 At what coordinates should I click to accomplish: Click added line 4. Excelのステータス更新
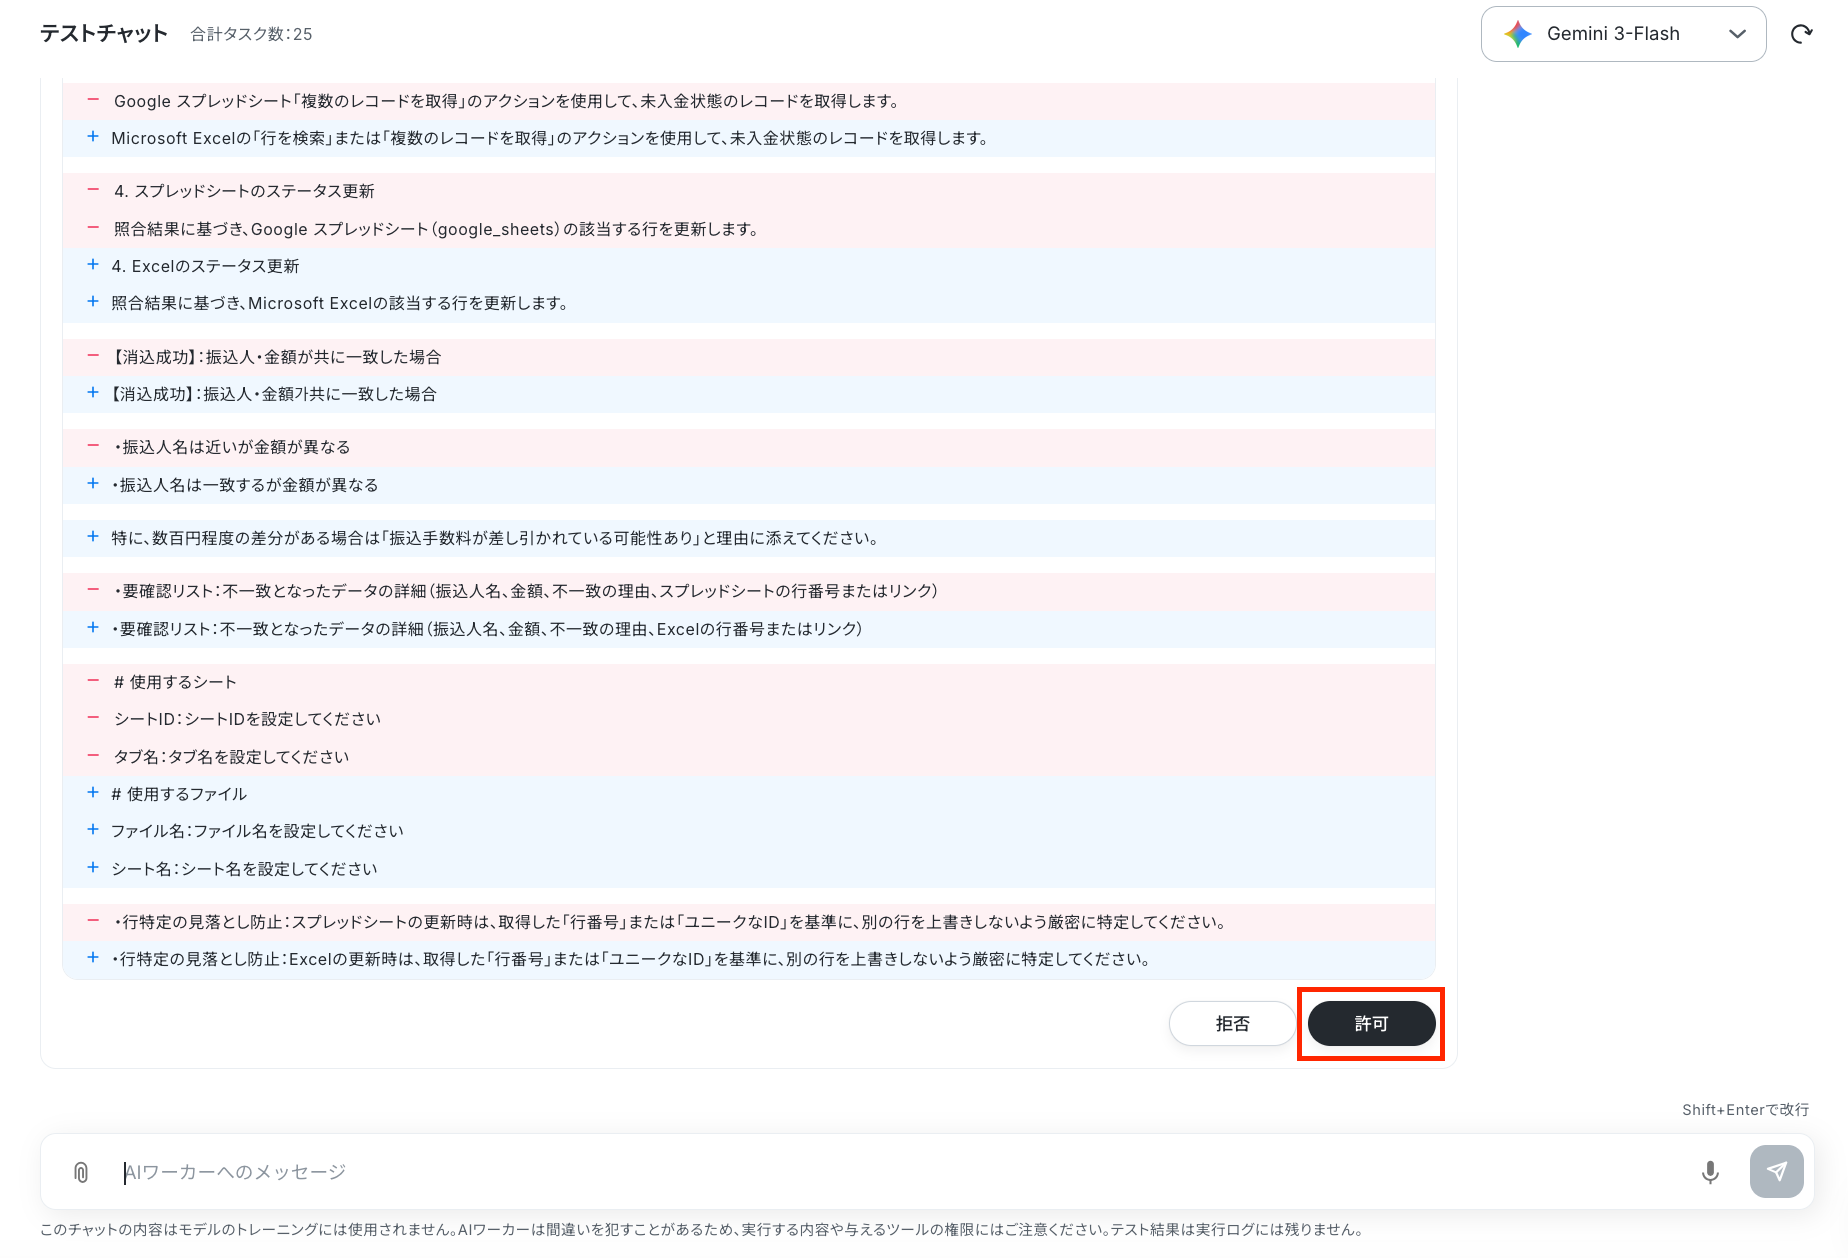click(x=749, y=266)
